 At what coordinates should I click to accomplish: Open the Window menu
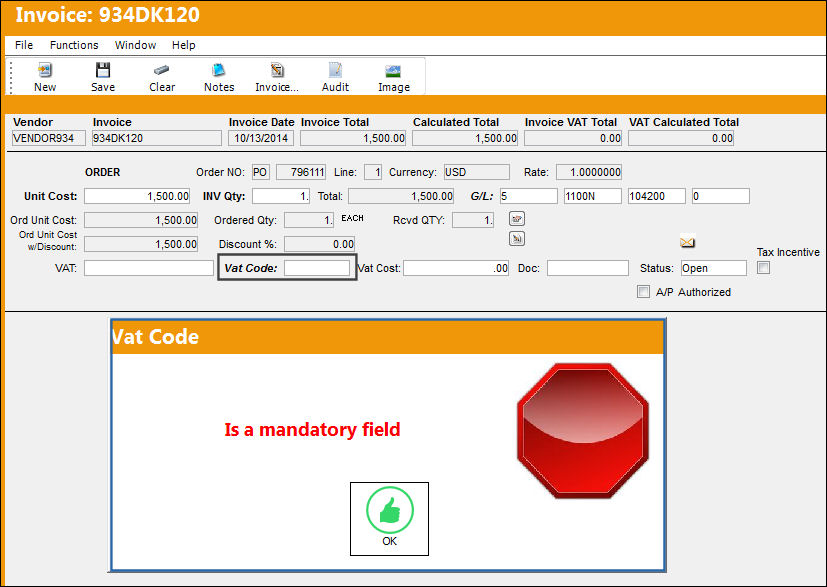coord(136,45)
